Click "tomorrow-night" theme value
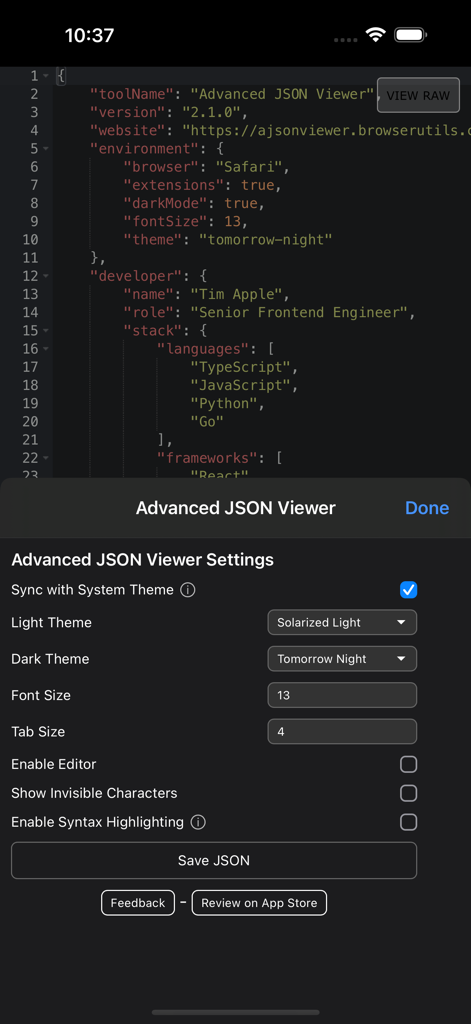 [265, 240]
